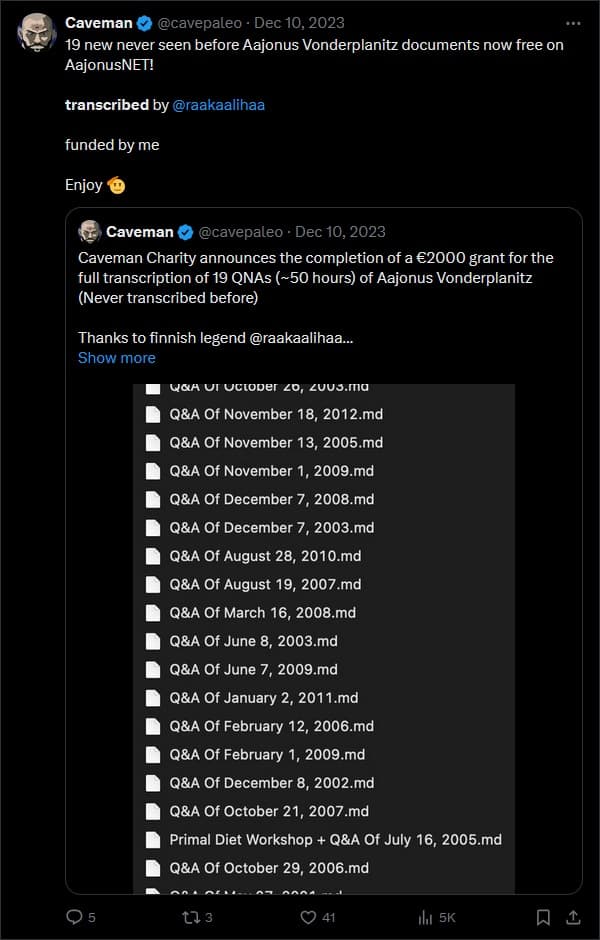This screenshot has height=940, width=600.
Task: Open Caveman's profile avatar at top
Action: coord(37,32)
